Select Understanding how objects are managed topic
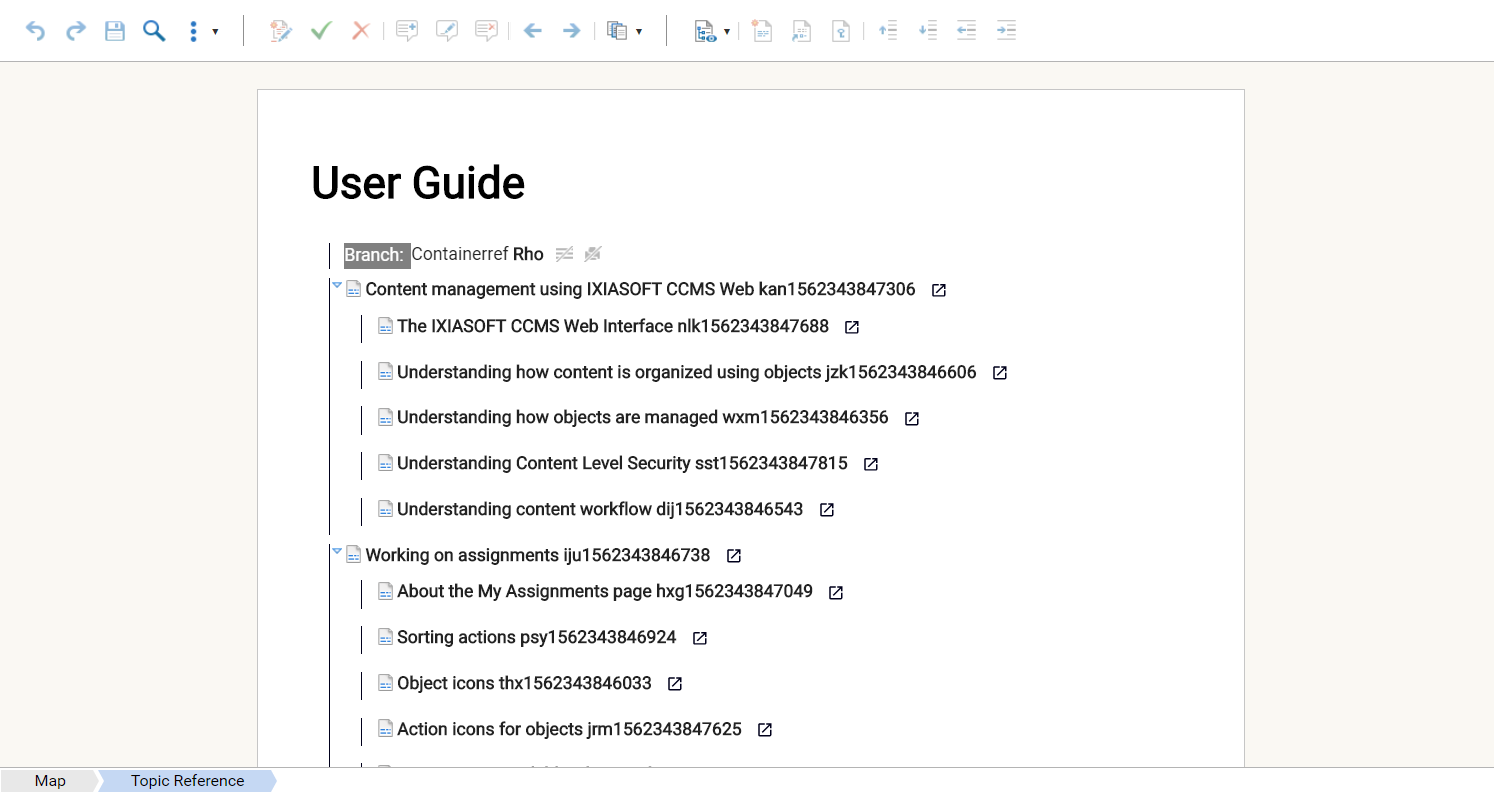The width and height of the screenshot is (1494, 793). [x=643, y=417]
